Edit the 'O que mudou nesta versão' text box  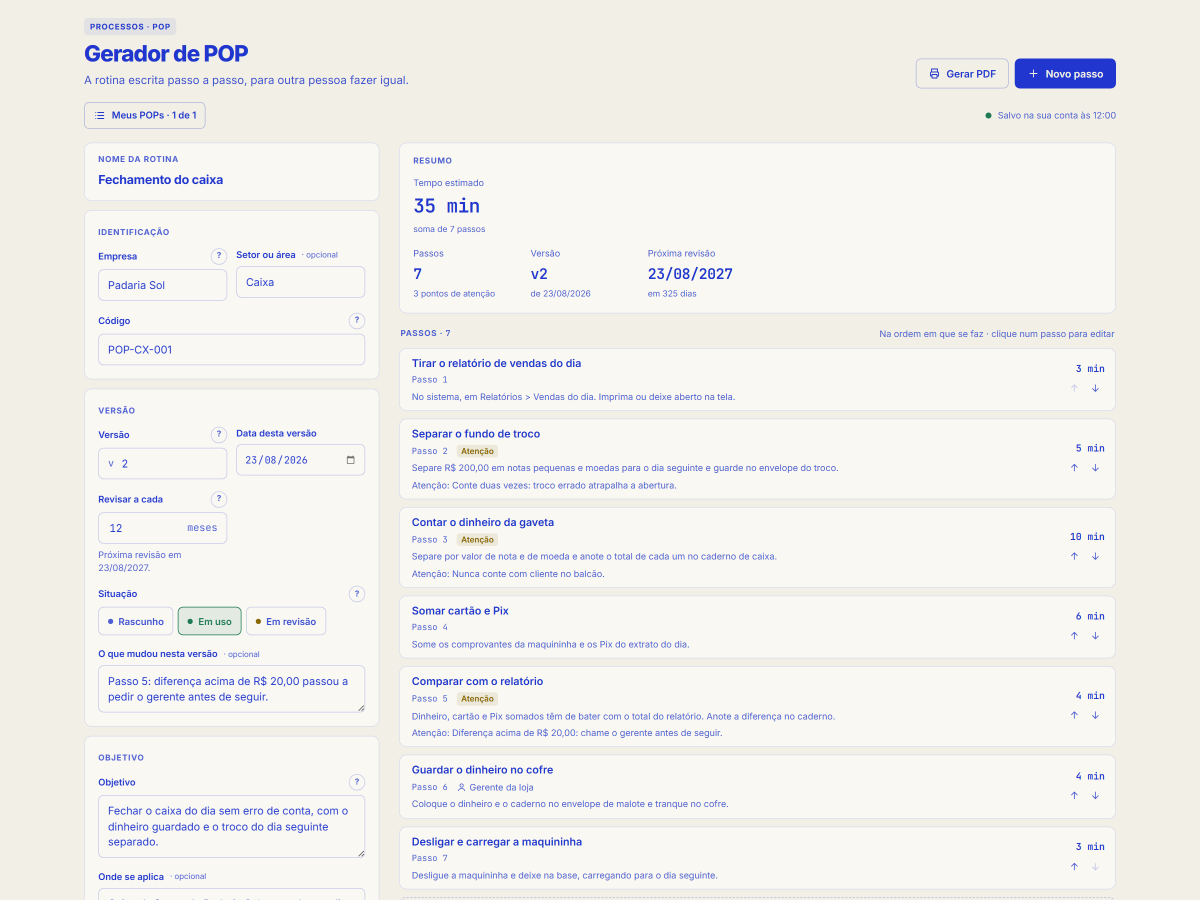(231, 689)
